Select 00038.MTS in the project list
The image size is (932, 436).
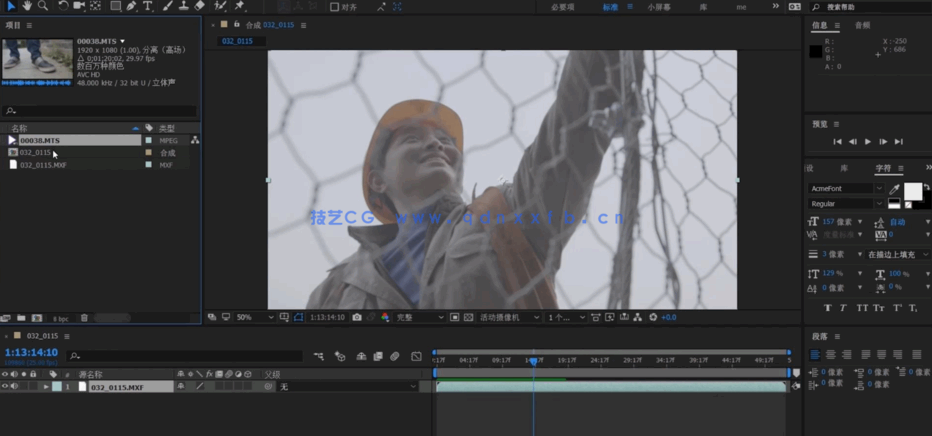[40, 141]
